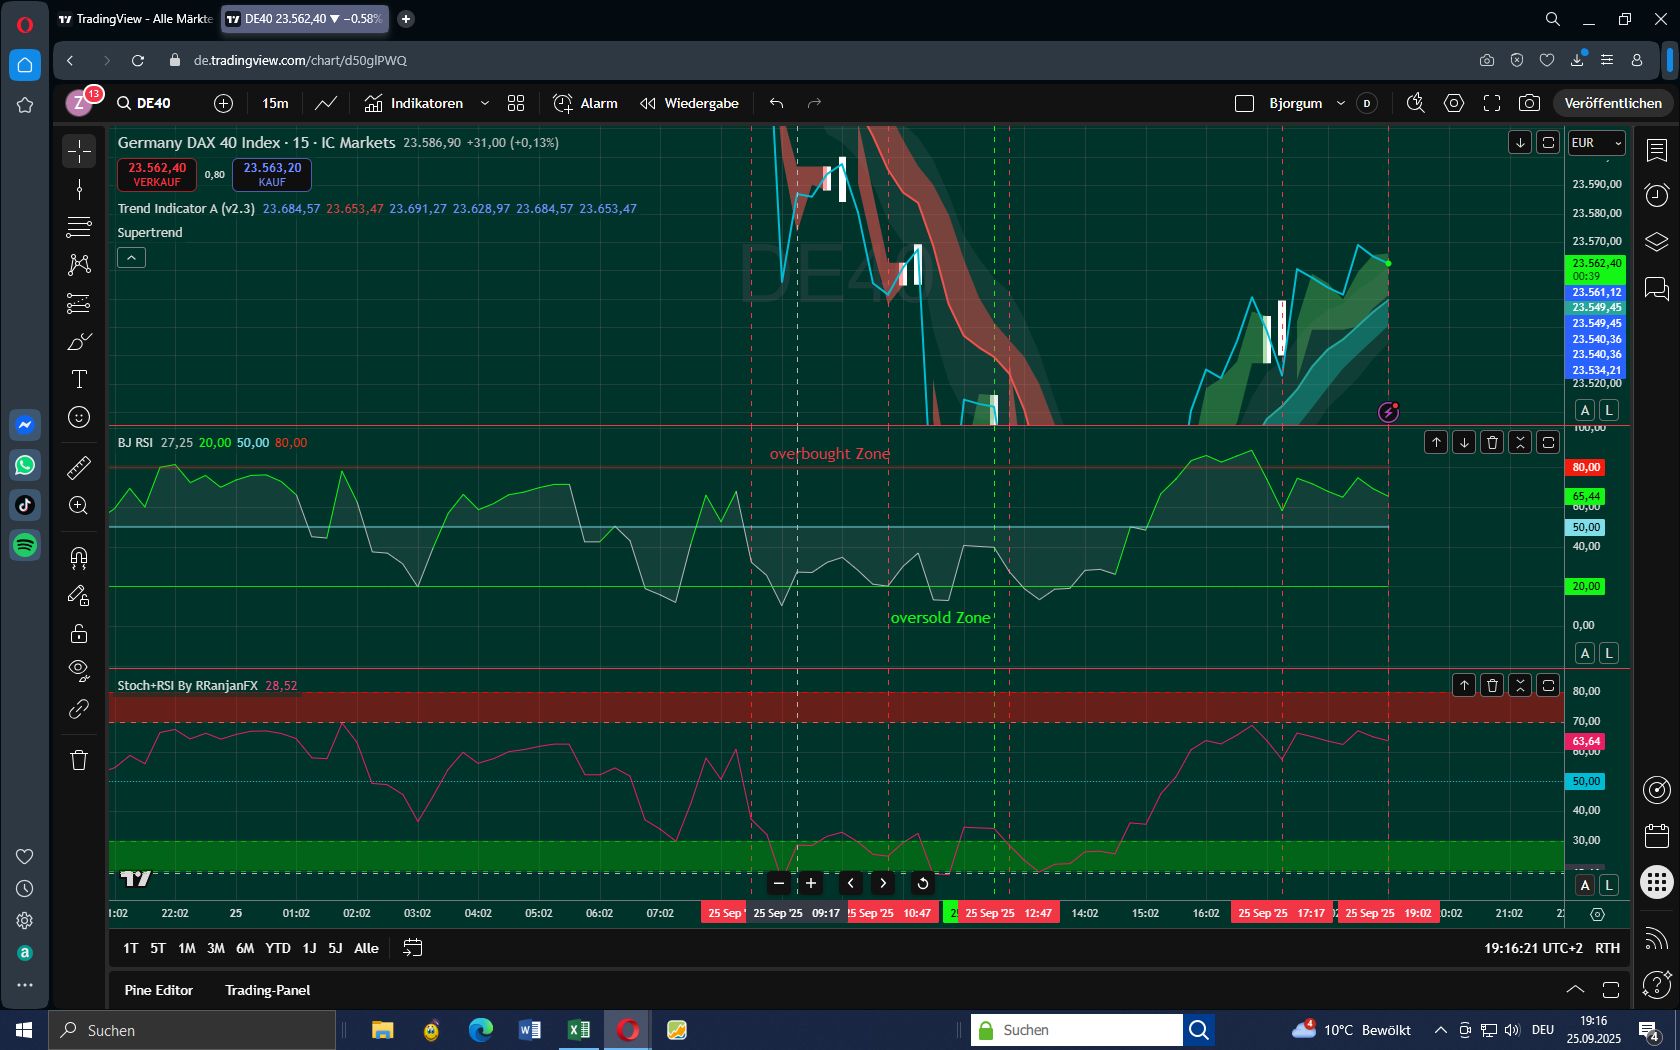Take a chart snapshot with camera icon
The width and height of the screenshot is (1680, 1050).
point(1529,103)
